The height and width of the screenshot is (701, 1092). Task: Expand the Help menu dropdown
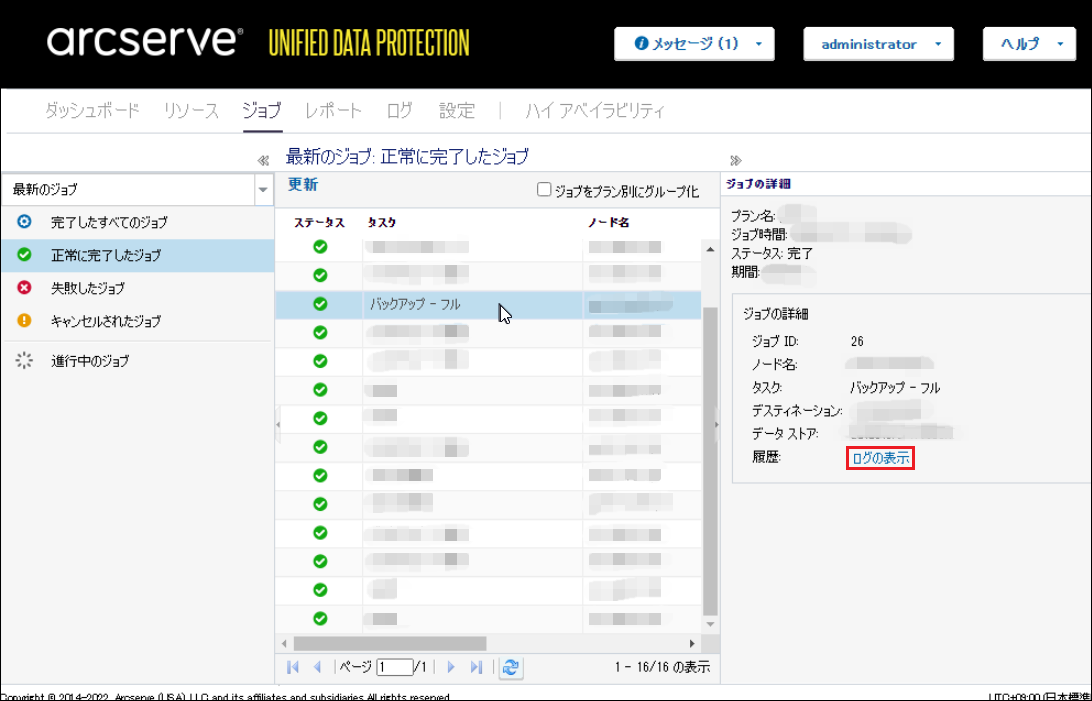(1029, 44)
